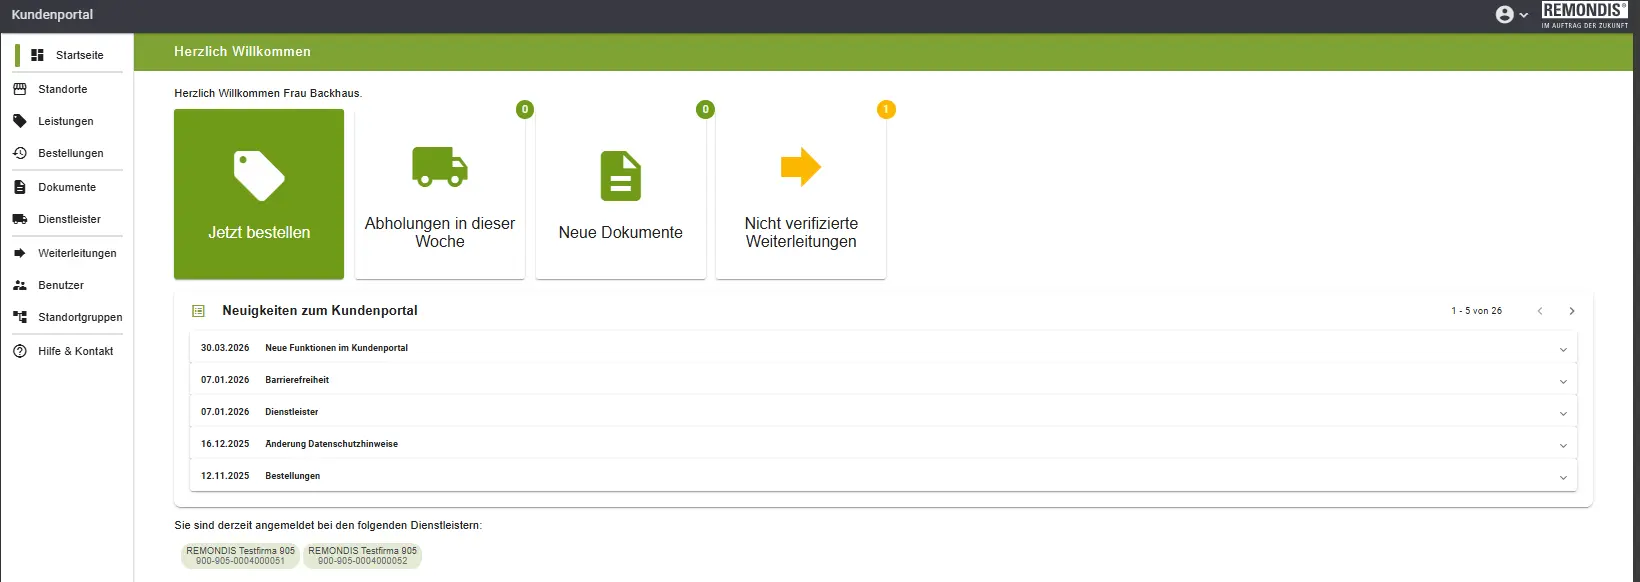The height and width of the screenshot is (582, 1640).
Task: Open the Neue Dokumente tile
Action: point(620,194)
